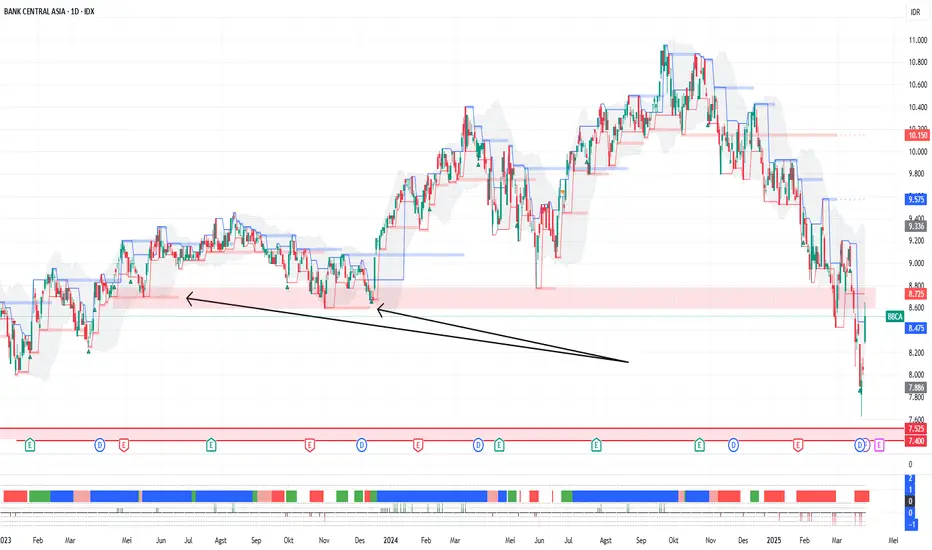Select the gray 9.336 price label
Viewport: 932px width, 550px height.
click(x=915, y=227)
